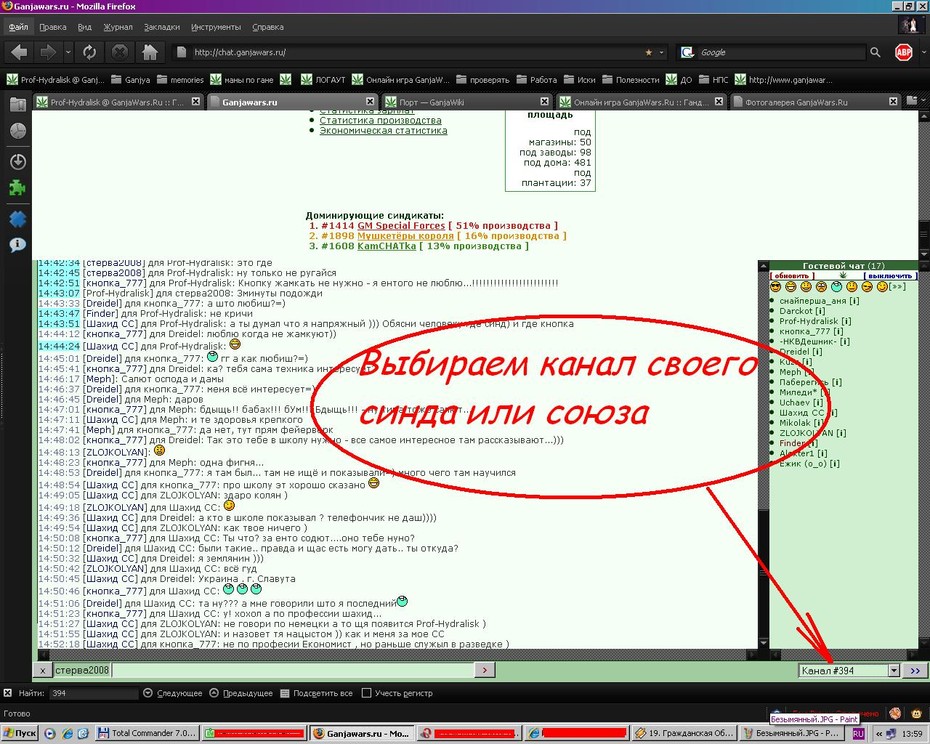Click the history clock sidebar icon
The width and height of the screenshot is (930, 744).
(18, 131)
